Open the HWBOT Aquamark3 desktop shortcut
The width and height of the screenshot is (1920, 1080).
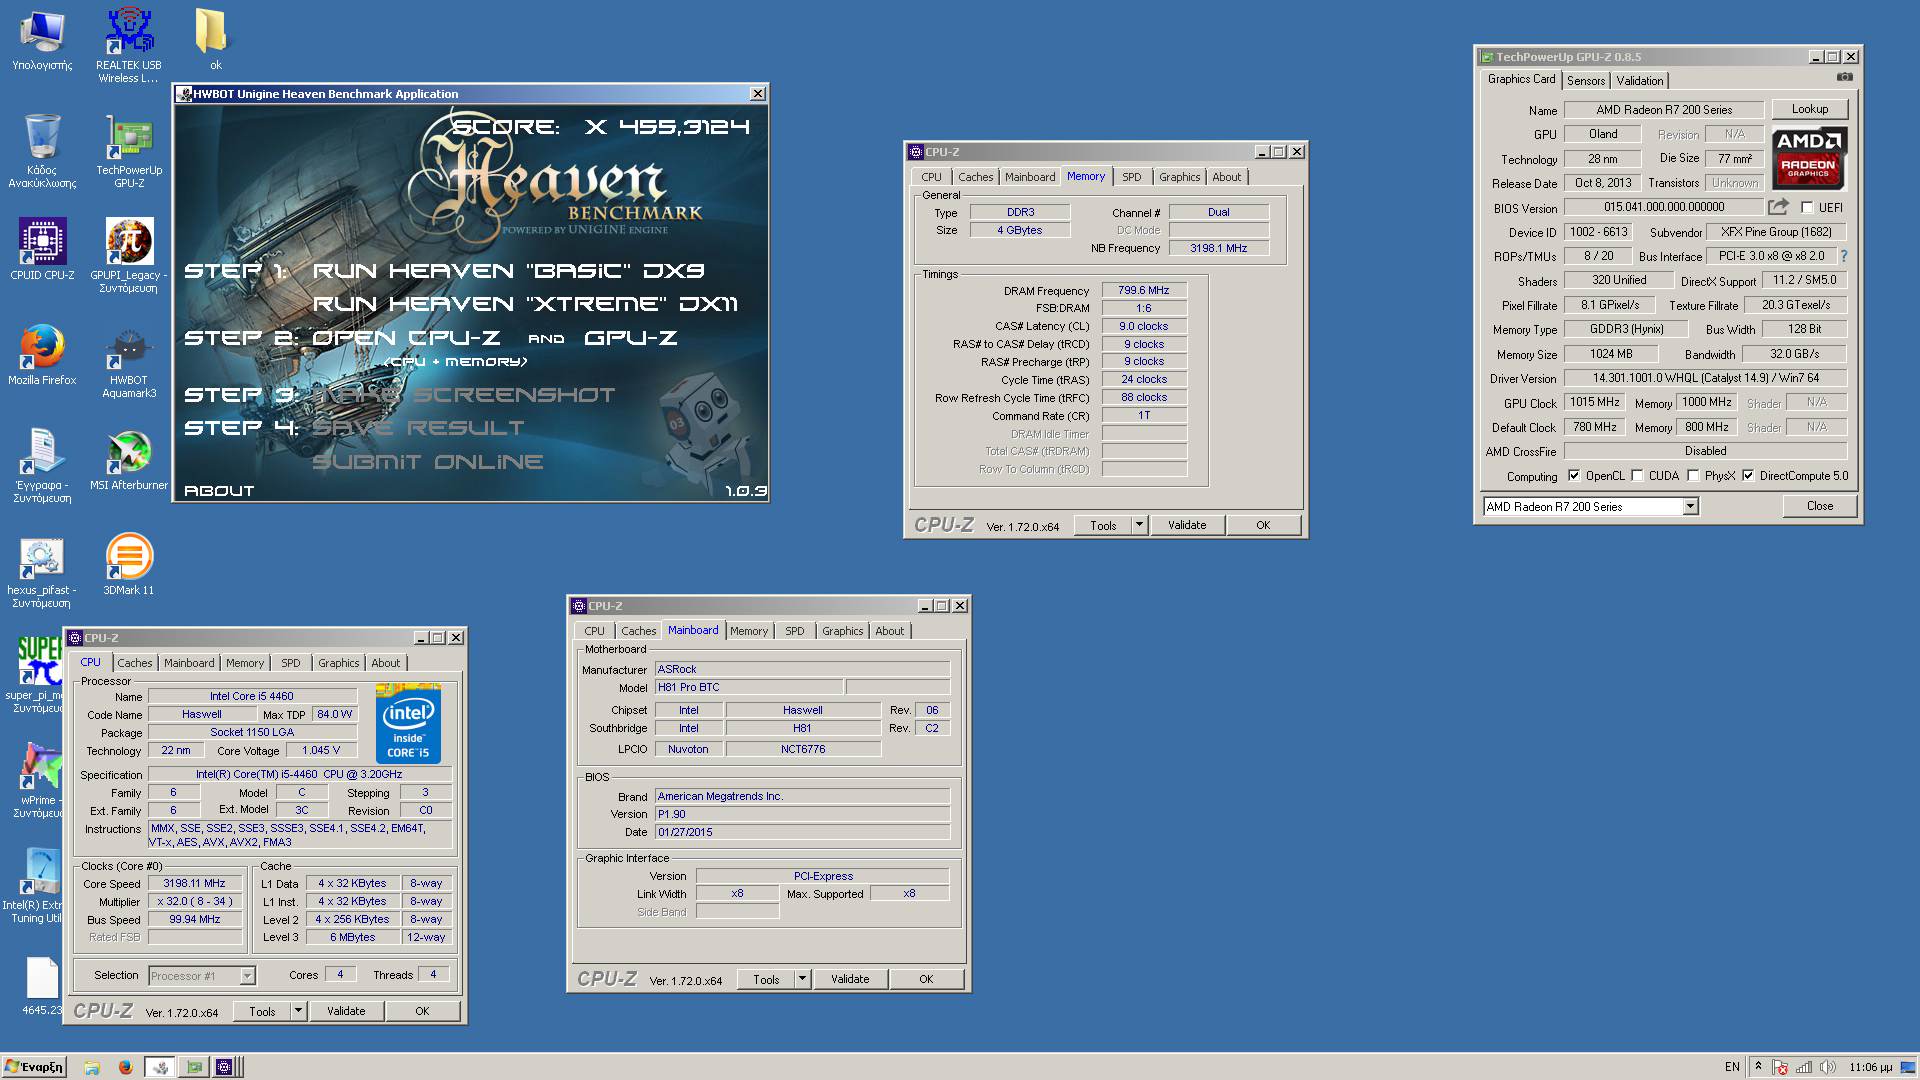(129, 362)
